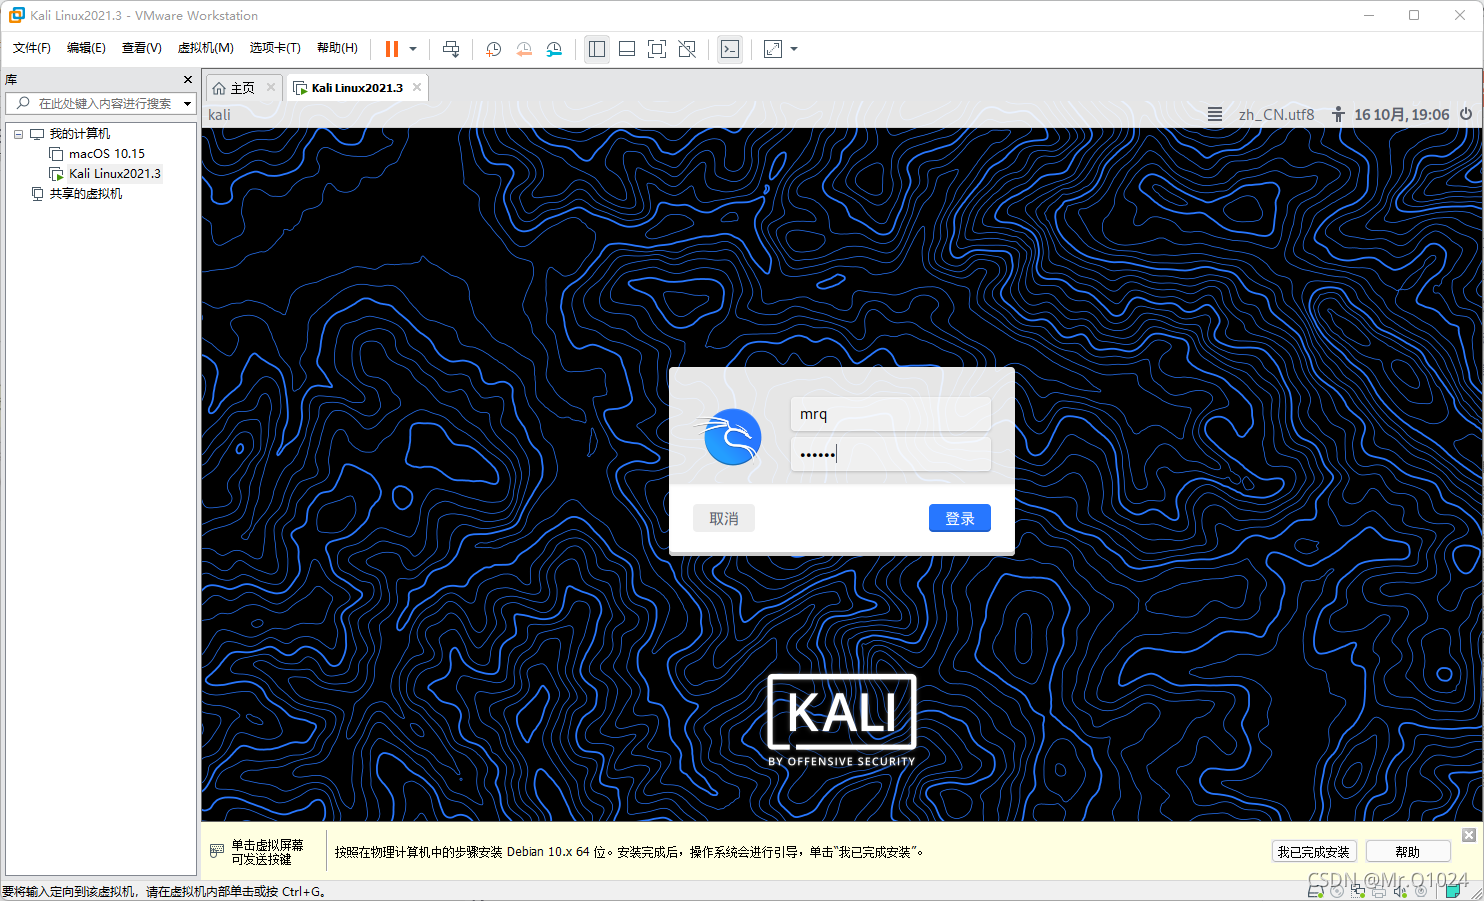Image resolution: width=1484 pixels, height=901 pixels.
Task: Open the power options dropdown beside pause
Action: pyautogui.click(x=413, y=49)
